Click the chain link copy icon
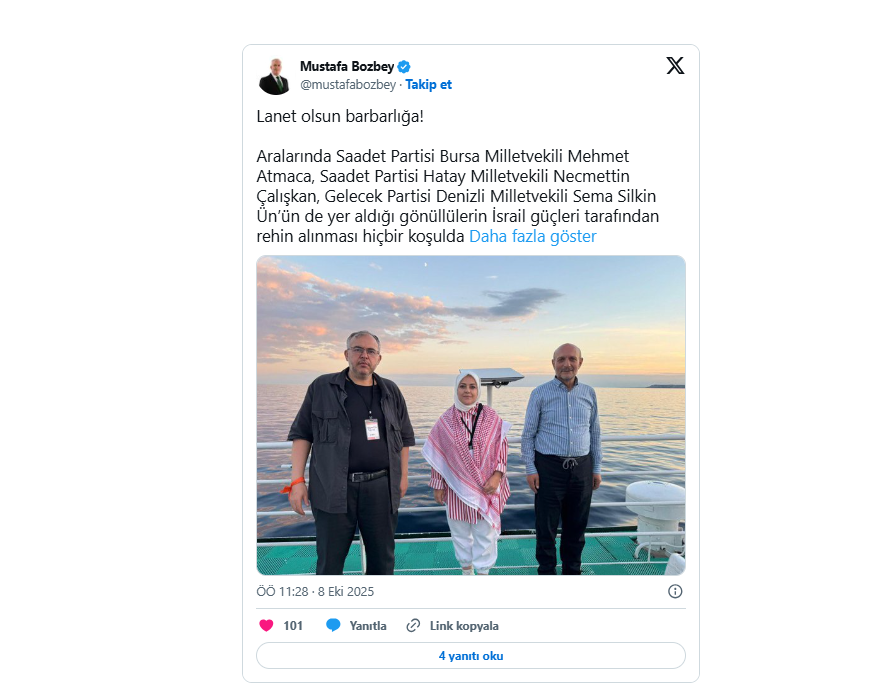This screenshot has width=879, height=698. pyautogui.click(x=413, y=626)
